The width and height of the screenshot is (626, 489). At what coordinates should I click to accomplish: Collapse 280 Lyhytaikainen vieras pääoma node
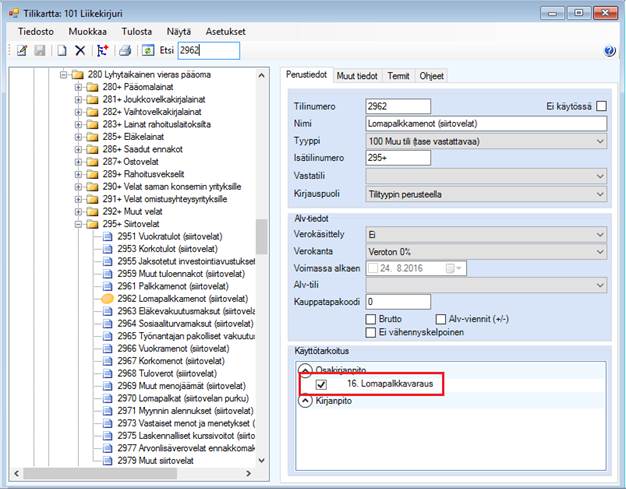pyautogui.click(x=63, y=75)
